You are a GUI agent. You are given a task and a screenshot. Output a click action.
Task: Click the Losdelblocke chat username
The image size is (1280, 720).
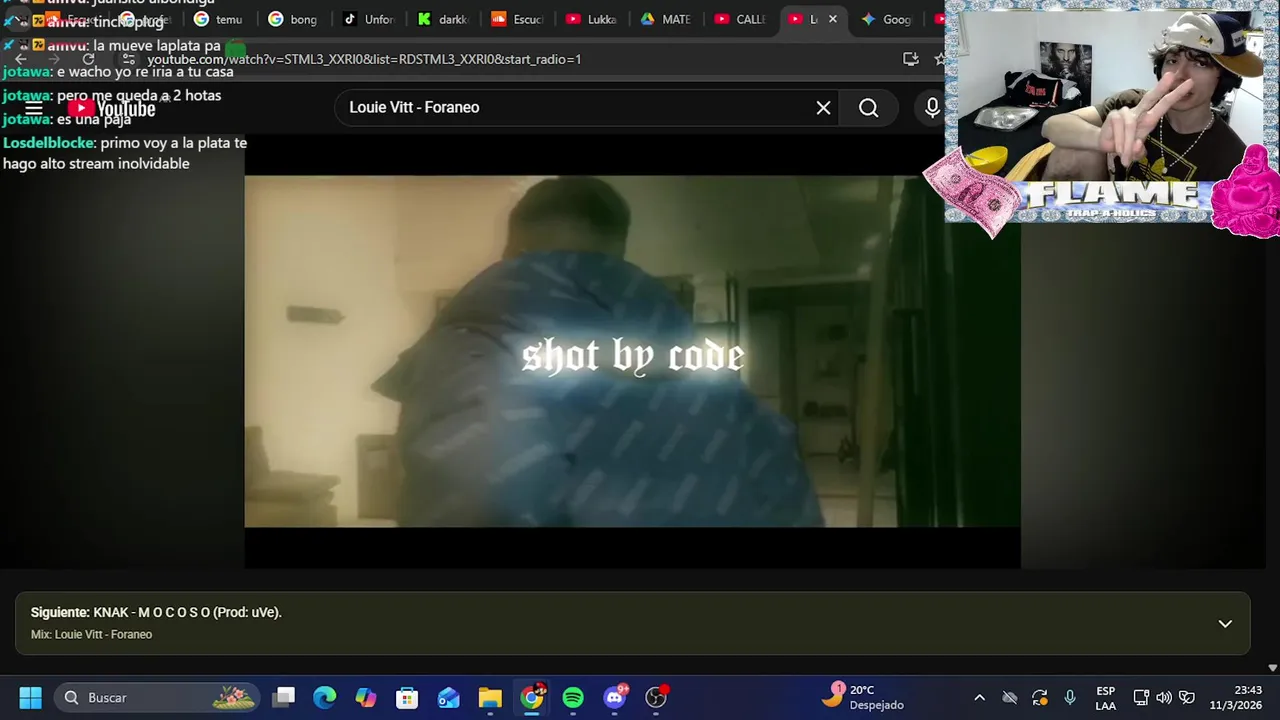(47, 143)
